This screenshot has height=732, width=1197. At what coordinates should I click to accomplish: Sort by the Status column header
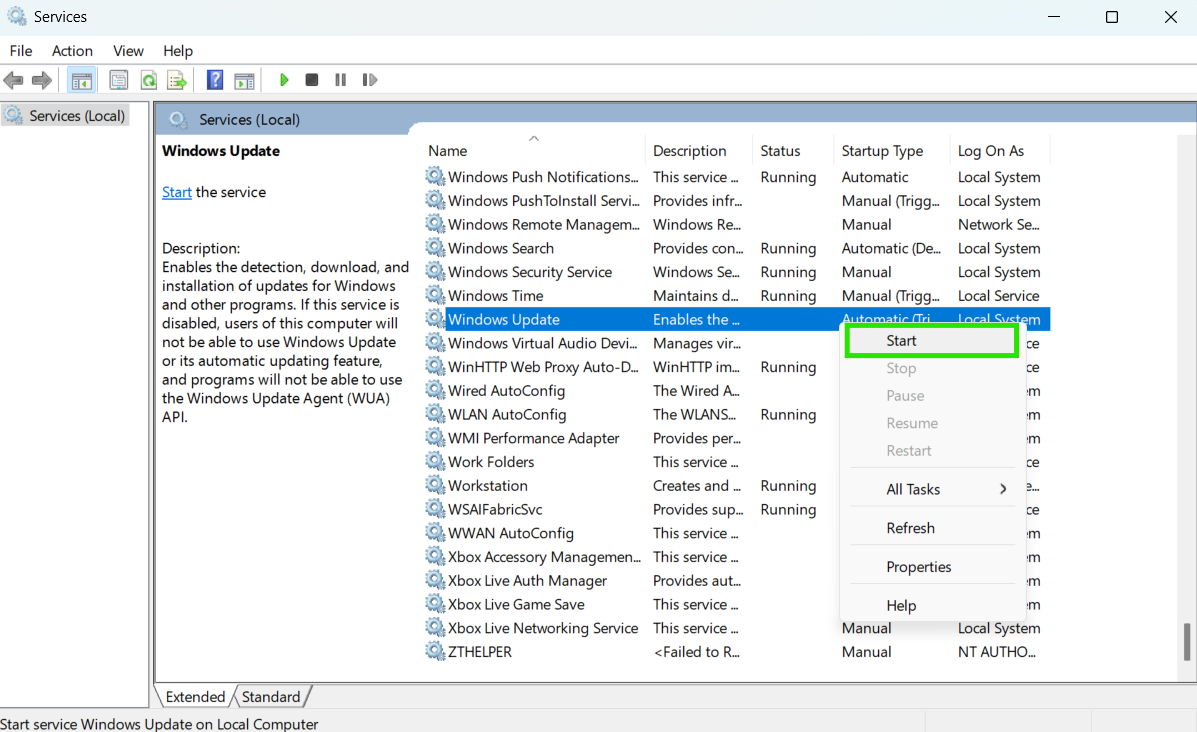[792, 150]
